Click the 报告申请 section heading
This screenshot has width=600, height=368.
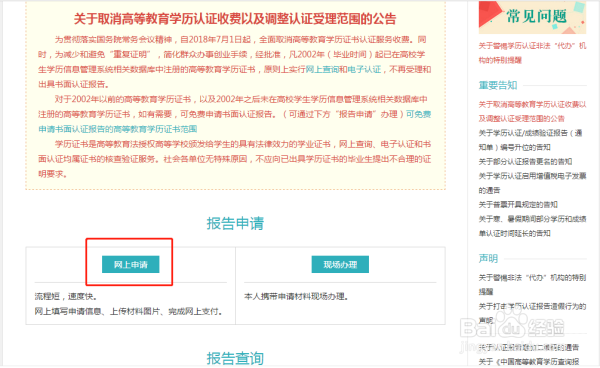click(235, 223)
